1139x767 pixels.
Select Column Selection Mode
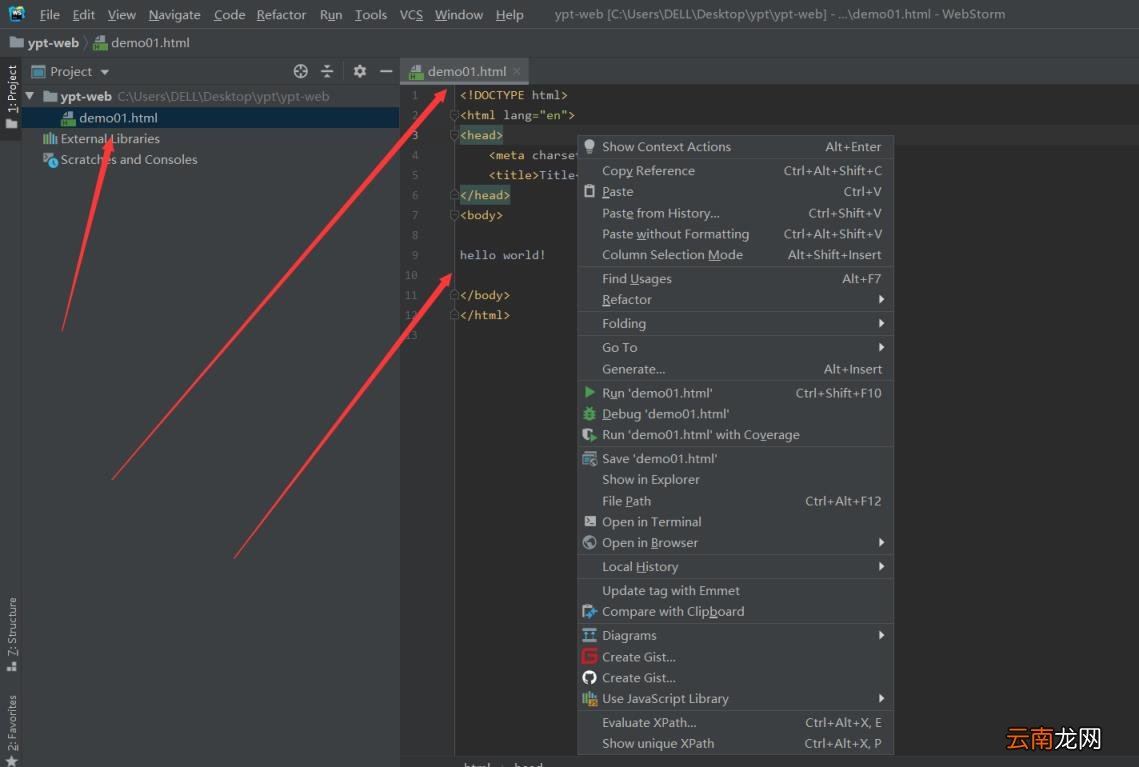[x=735, y=255]
